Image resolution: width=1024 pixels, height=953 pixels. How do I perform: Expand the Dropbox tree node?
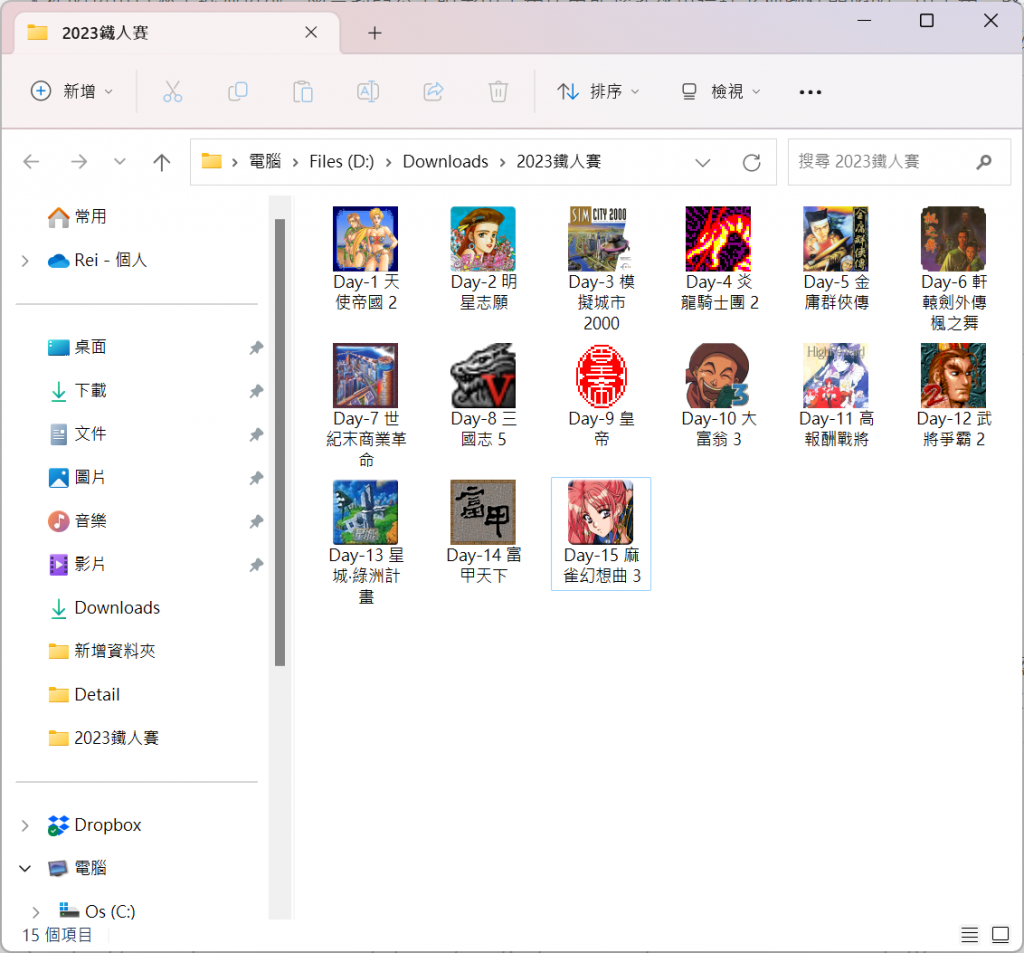point(25,826)
